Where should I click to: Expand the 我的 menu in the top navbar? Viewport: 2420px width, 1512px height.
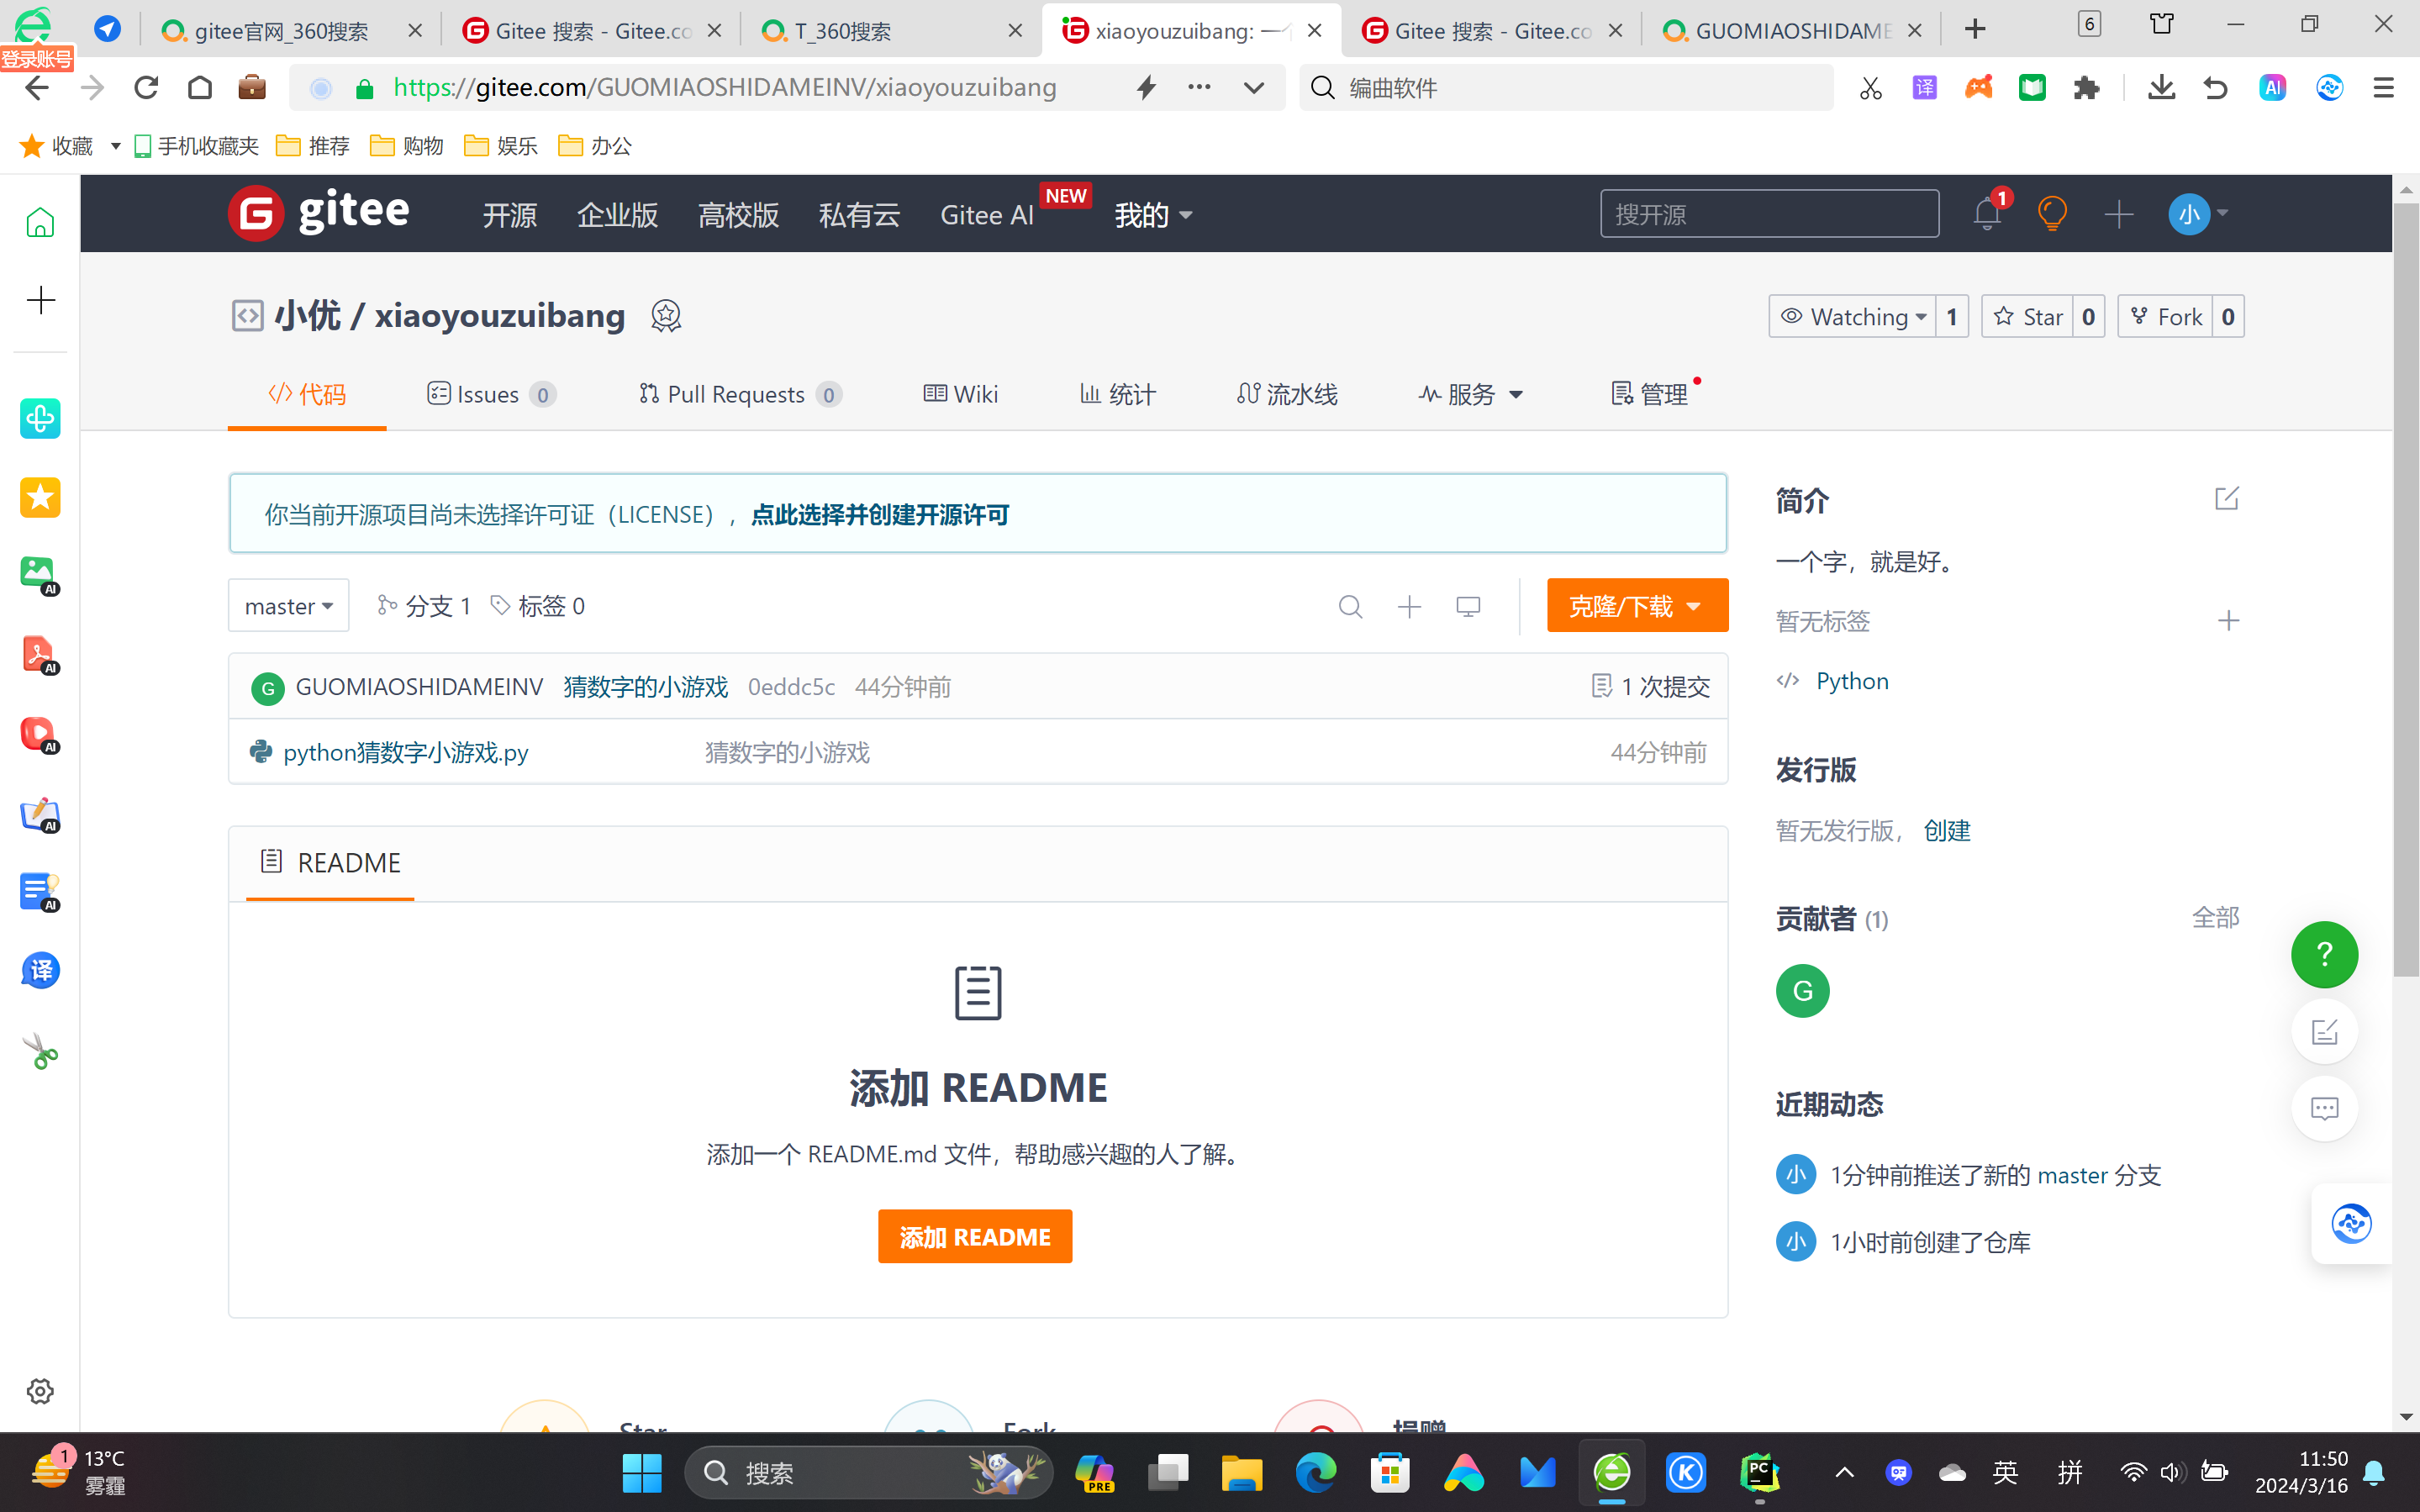1152,215
